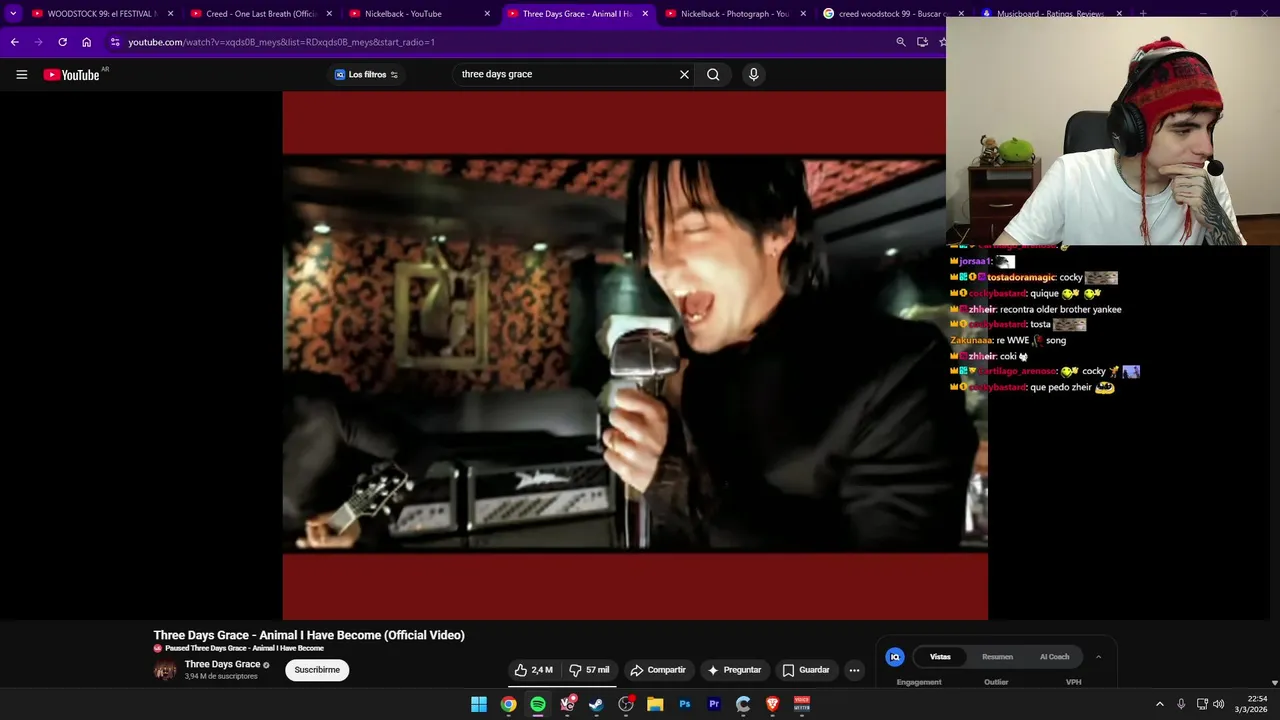Click the video title Animal I Have Become
The width and height of the screenshot is (1280, 720).
point(309,635)
